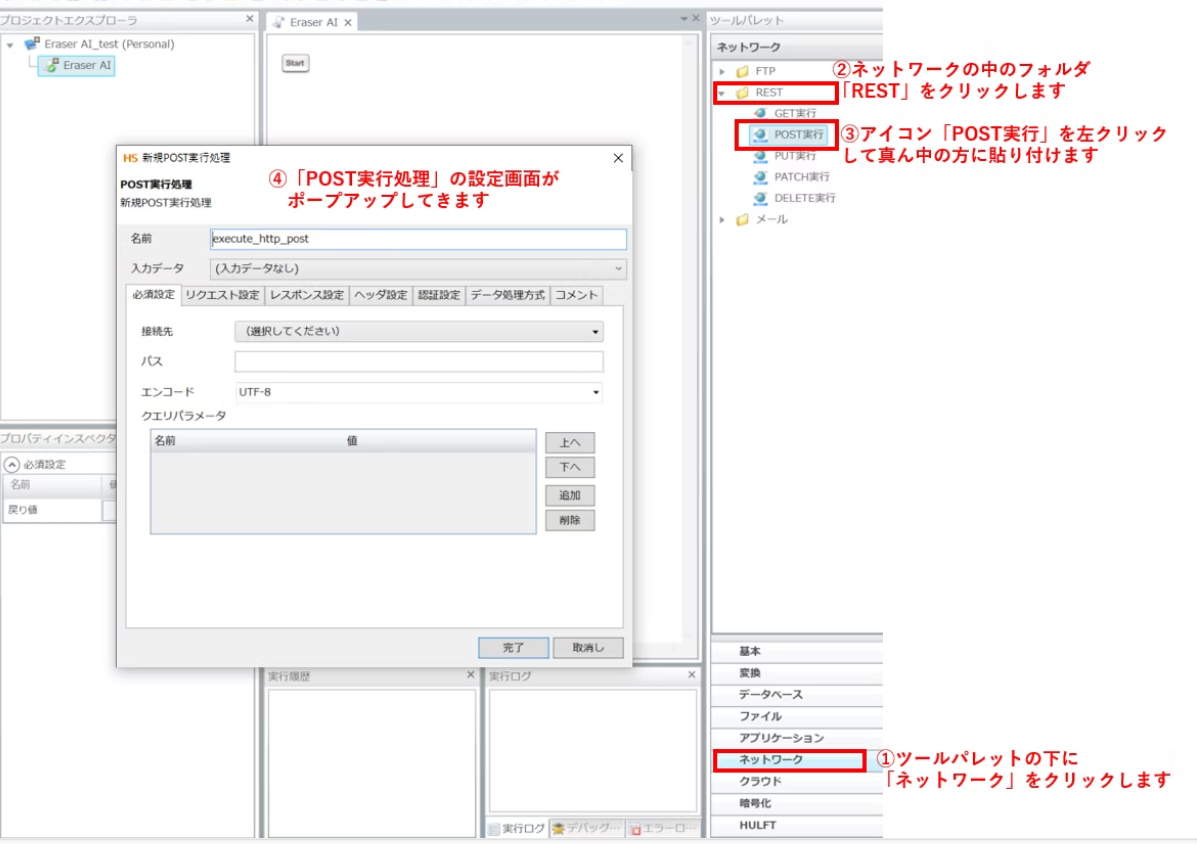Select the PUT実行 icon in tool palette
1197x844 pixels.
pos(760,156)
